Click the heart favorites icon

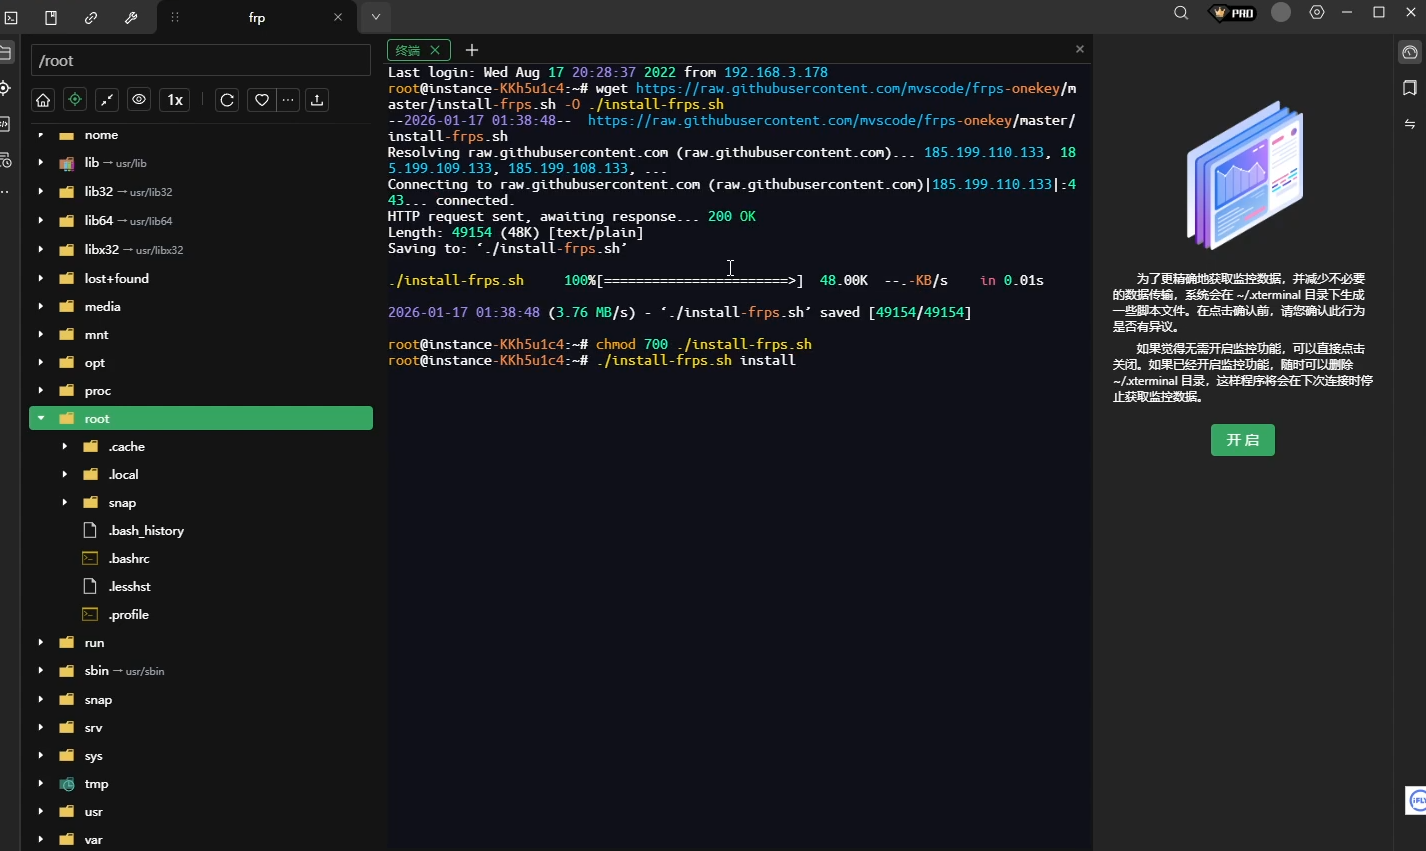click(261, 100)
